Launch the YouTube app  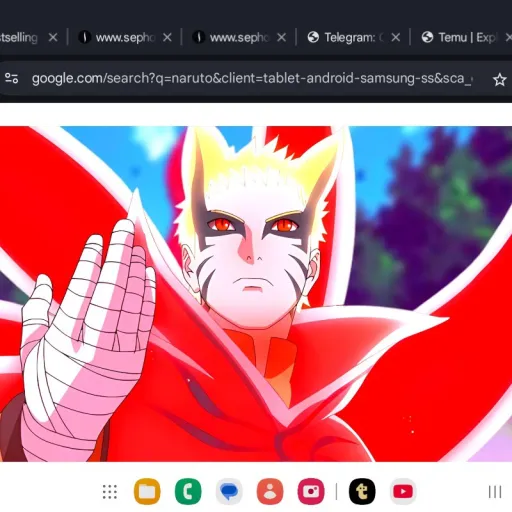pos(403,491)
